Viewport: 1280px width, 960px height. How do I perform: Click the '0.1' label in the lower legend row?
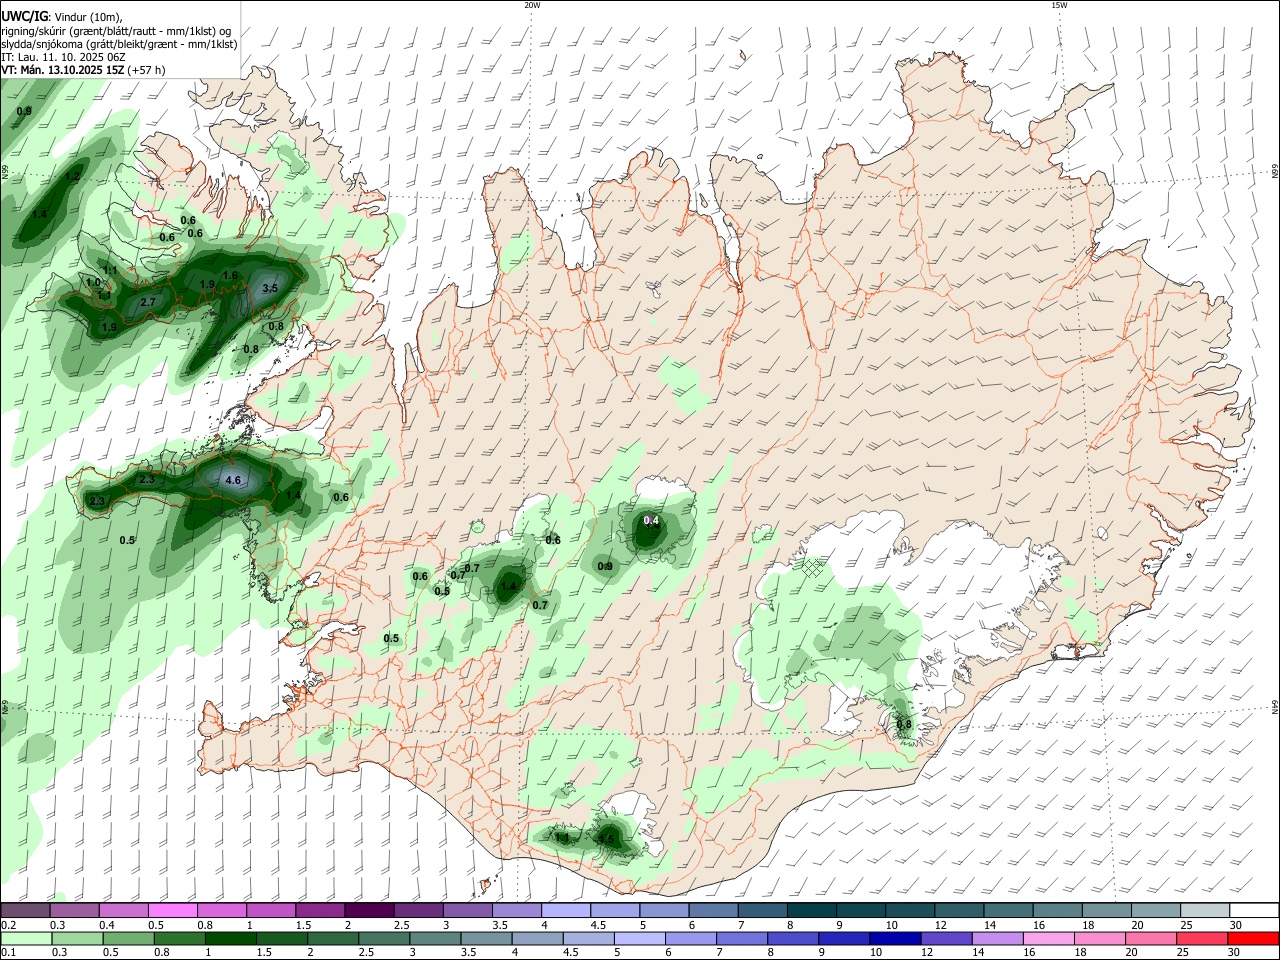click(8, 953)
